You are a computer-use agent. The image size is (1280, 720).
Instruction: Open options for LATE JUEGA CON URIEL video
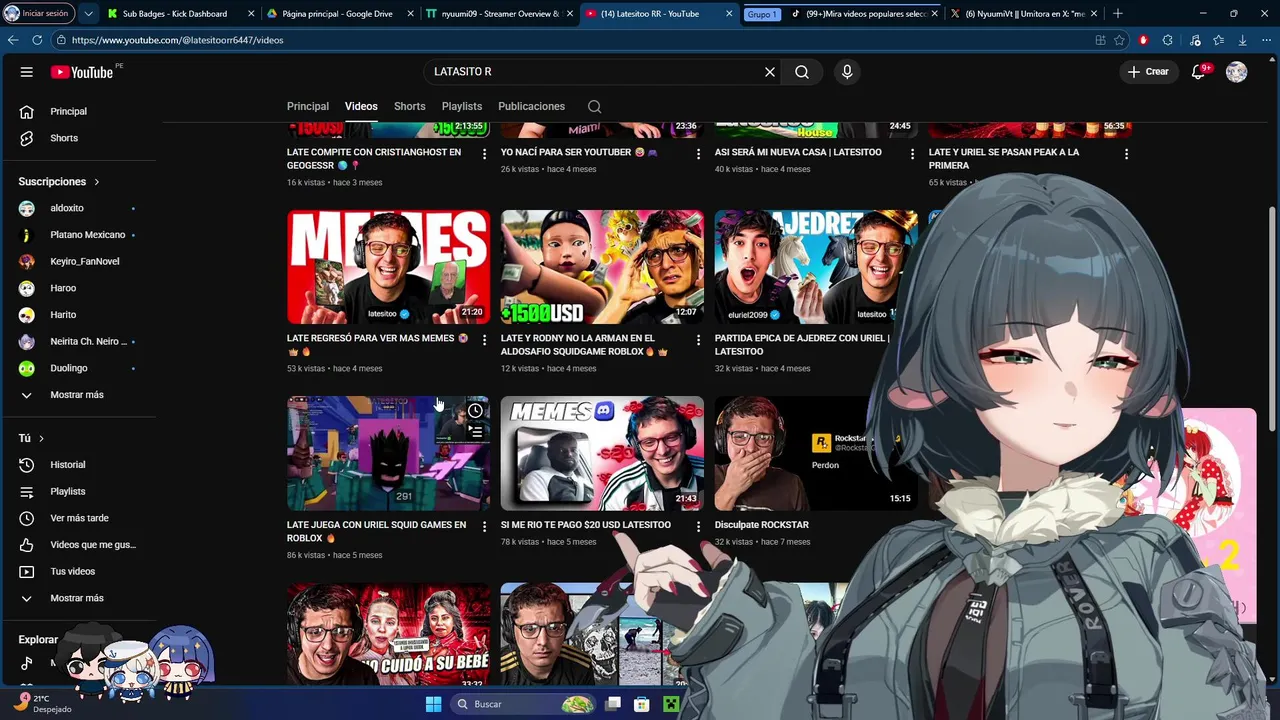tap(485, 526)
